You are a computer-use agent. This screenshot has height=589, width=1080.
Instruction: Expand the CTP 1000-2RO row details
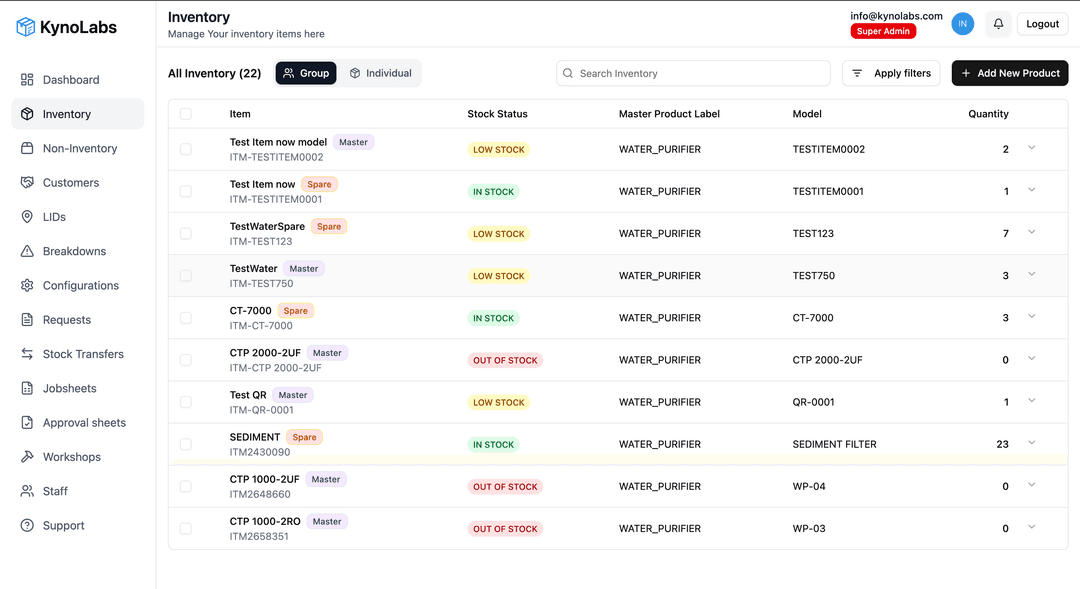click(x=1032, y=527)
